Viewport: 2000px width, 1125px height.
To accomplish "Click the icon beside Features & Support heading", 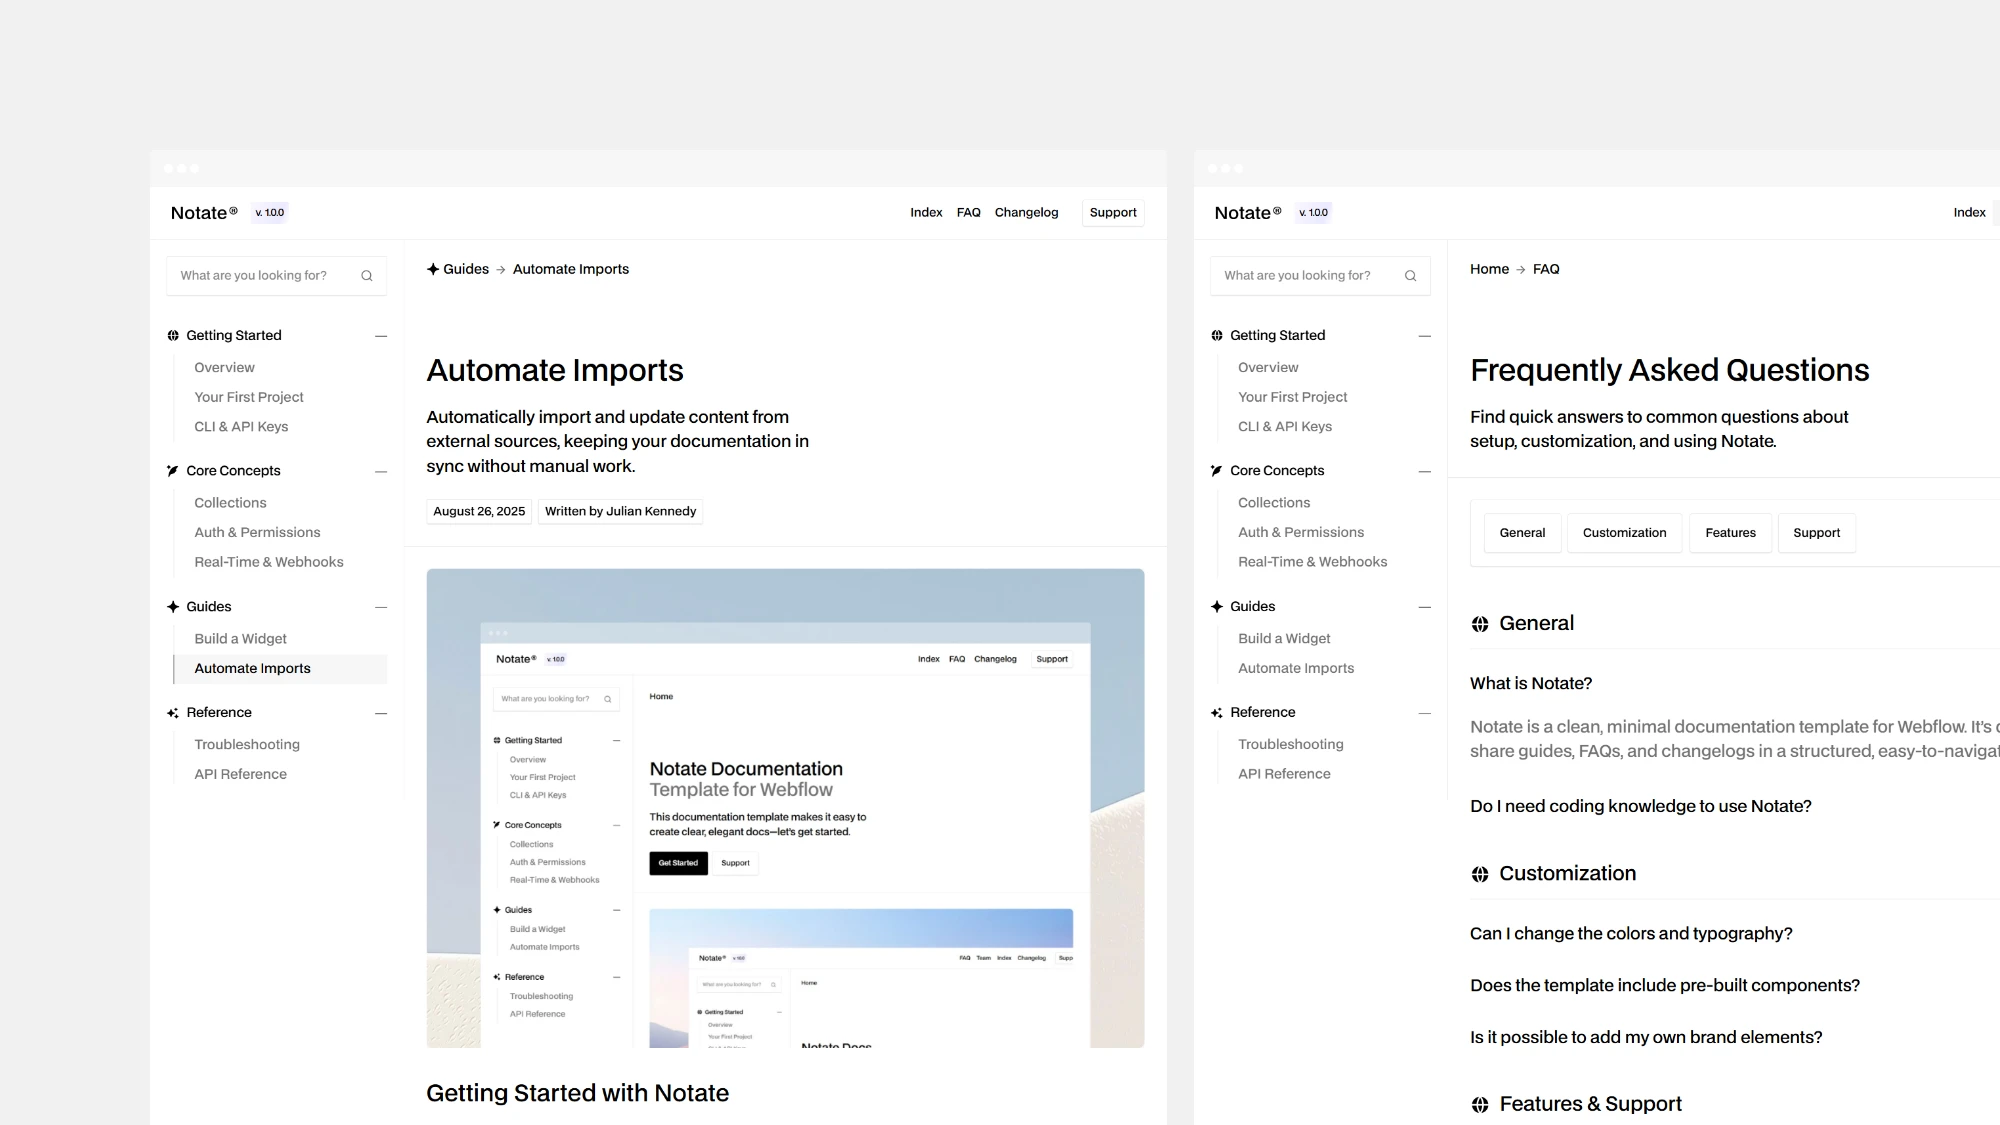I will pyautogui.click(x=1480, y=1103).
